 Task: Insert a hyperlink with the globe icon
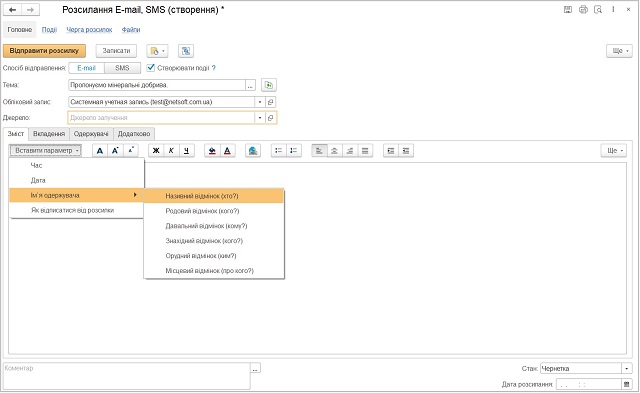pyautogui.click(x=253, y=151)
